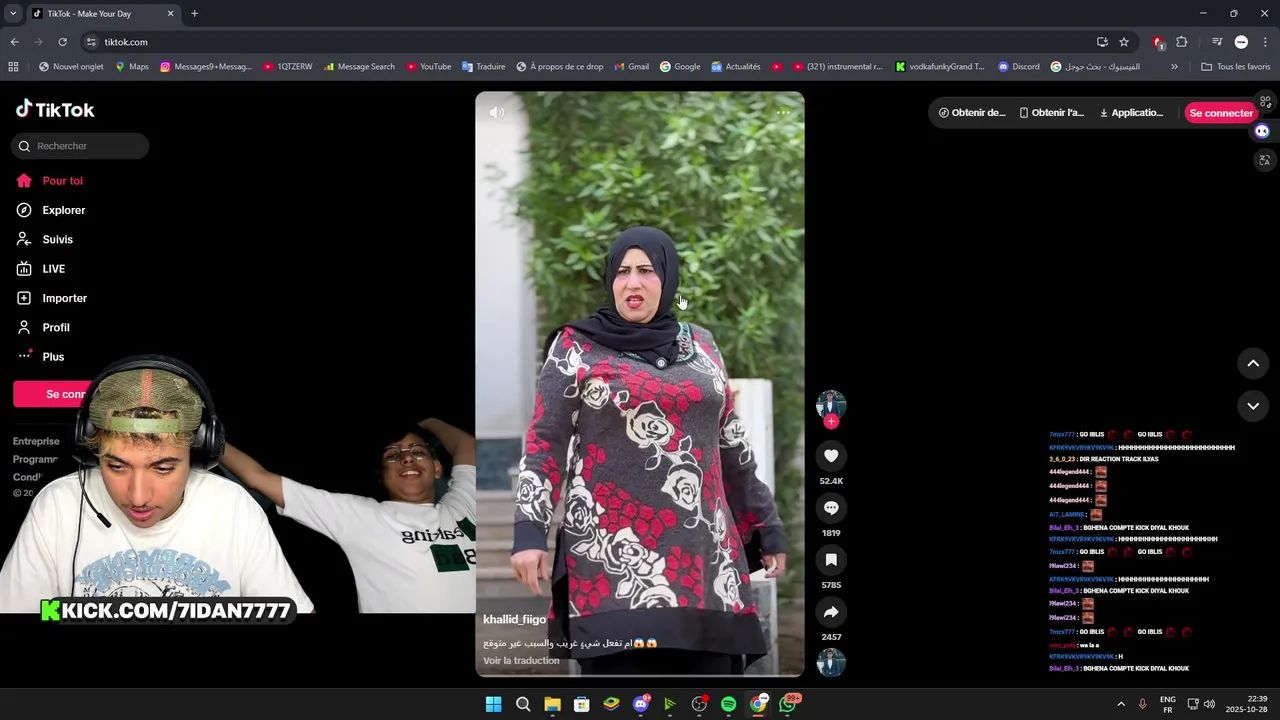Open khallid_fiigo profile link
The width and height of the screenshot is (1280, 720).
point(514,620)
